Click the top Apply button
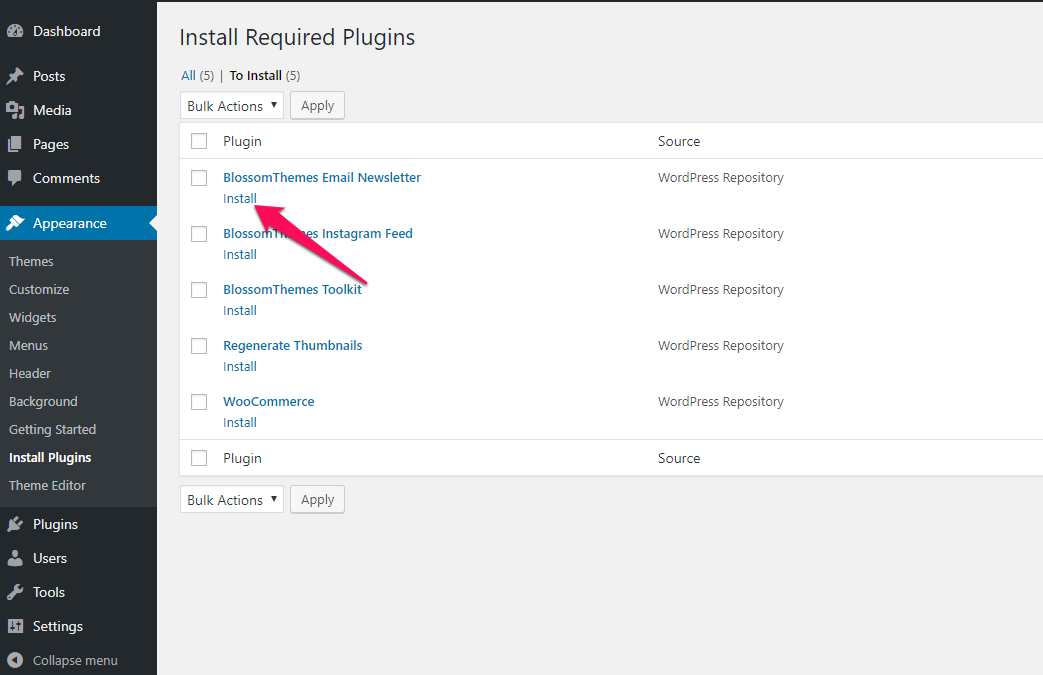Viewport: 1043px width, 675px height. (317, 106)
